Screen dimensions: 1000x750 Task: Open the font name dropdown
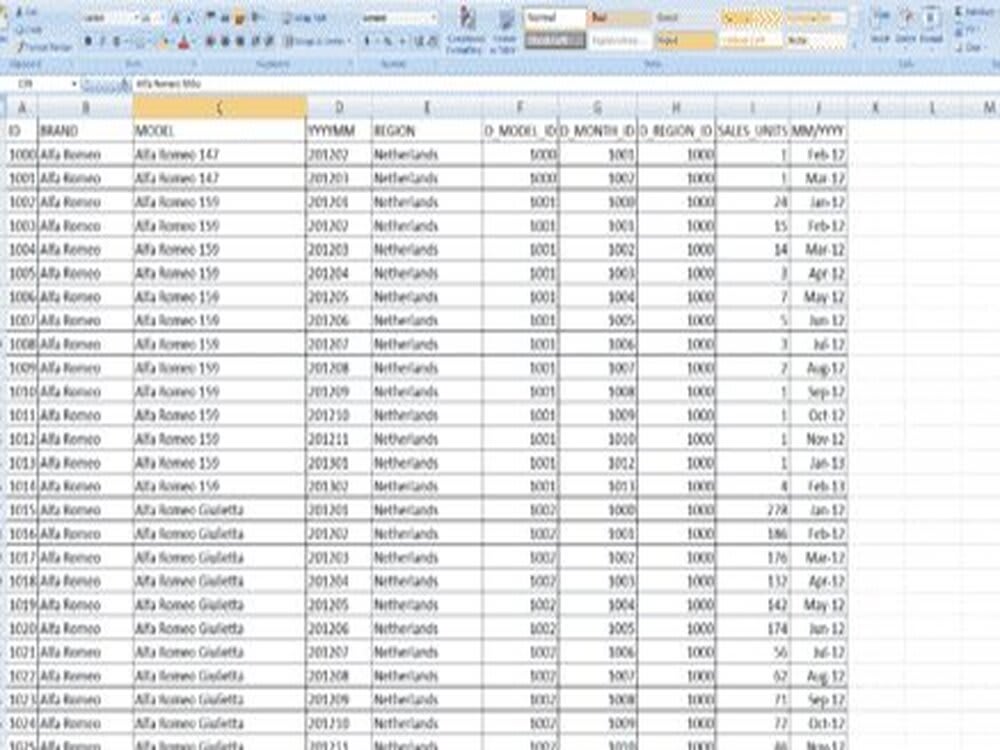coord(135,18)
